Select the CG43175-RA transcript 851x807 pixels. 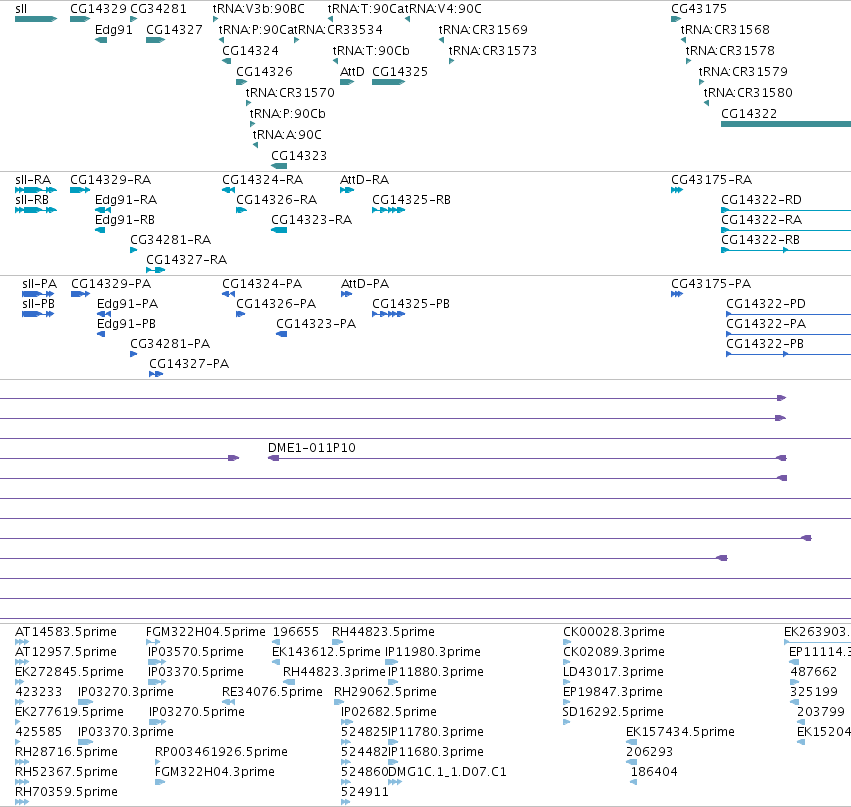(x=677, y=190)
